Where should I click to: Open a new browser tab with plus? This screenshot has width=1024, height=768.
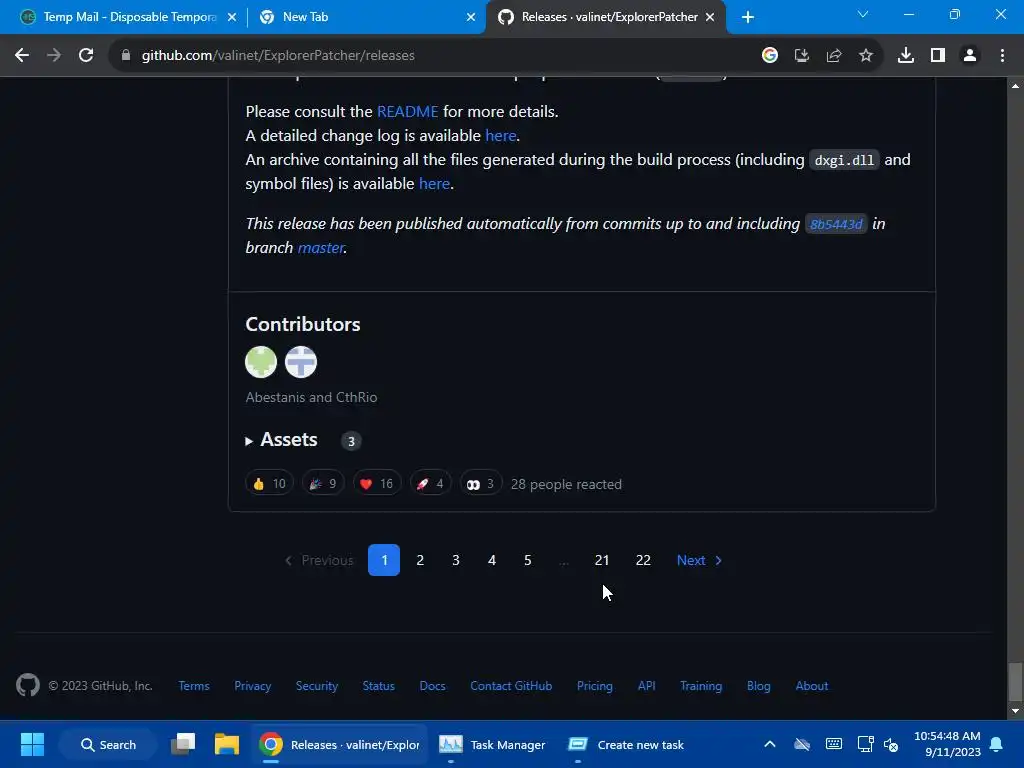tap(748, 17)
